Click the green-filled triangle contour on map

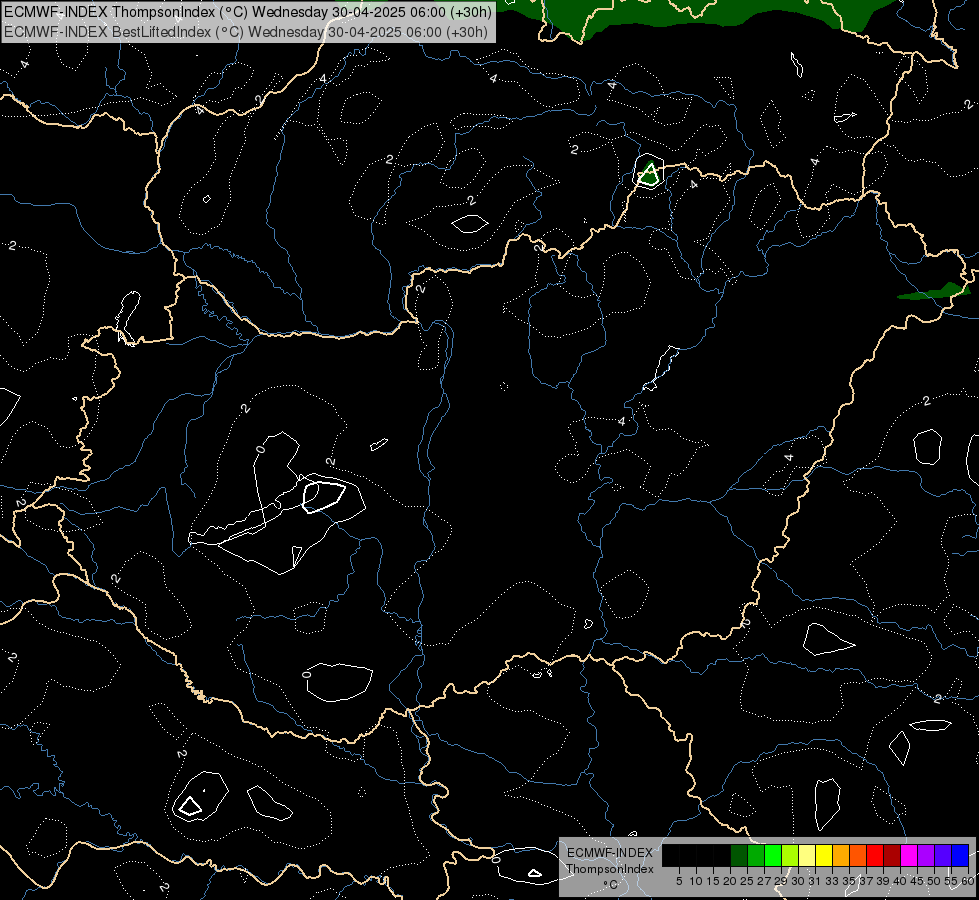(649, 174)
